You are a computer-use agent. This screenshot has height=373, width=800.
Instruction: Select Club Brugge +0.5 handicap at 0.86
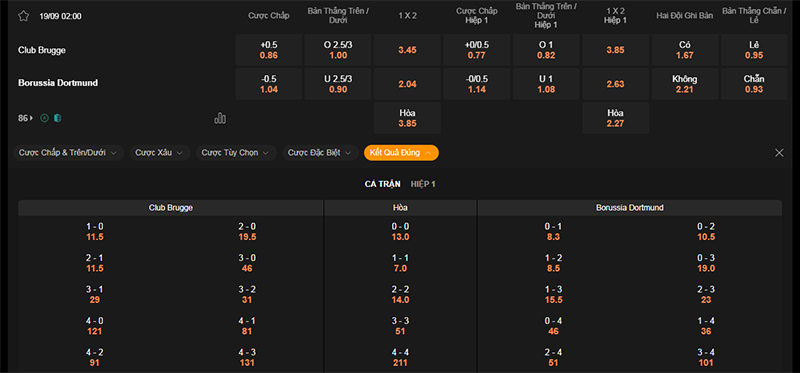(x=268, y=50)
